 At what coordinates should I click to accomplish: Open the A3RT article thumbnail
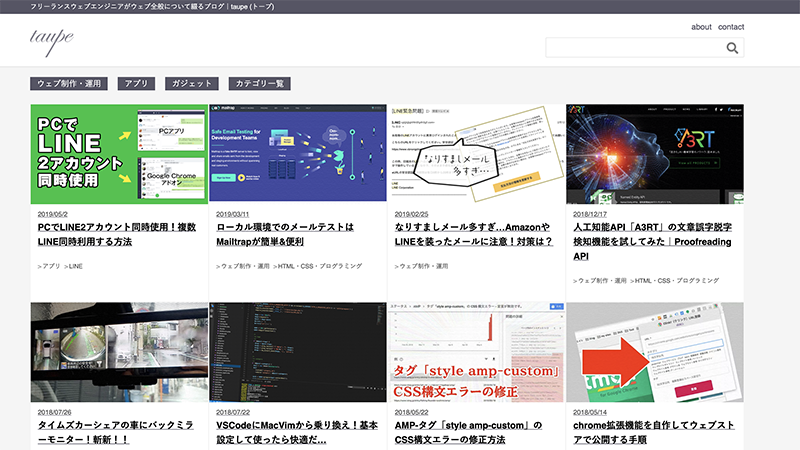click(x=655, y=154)
